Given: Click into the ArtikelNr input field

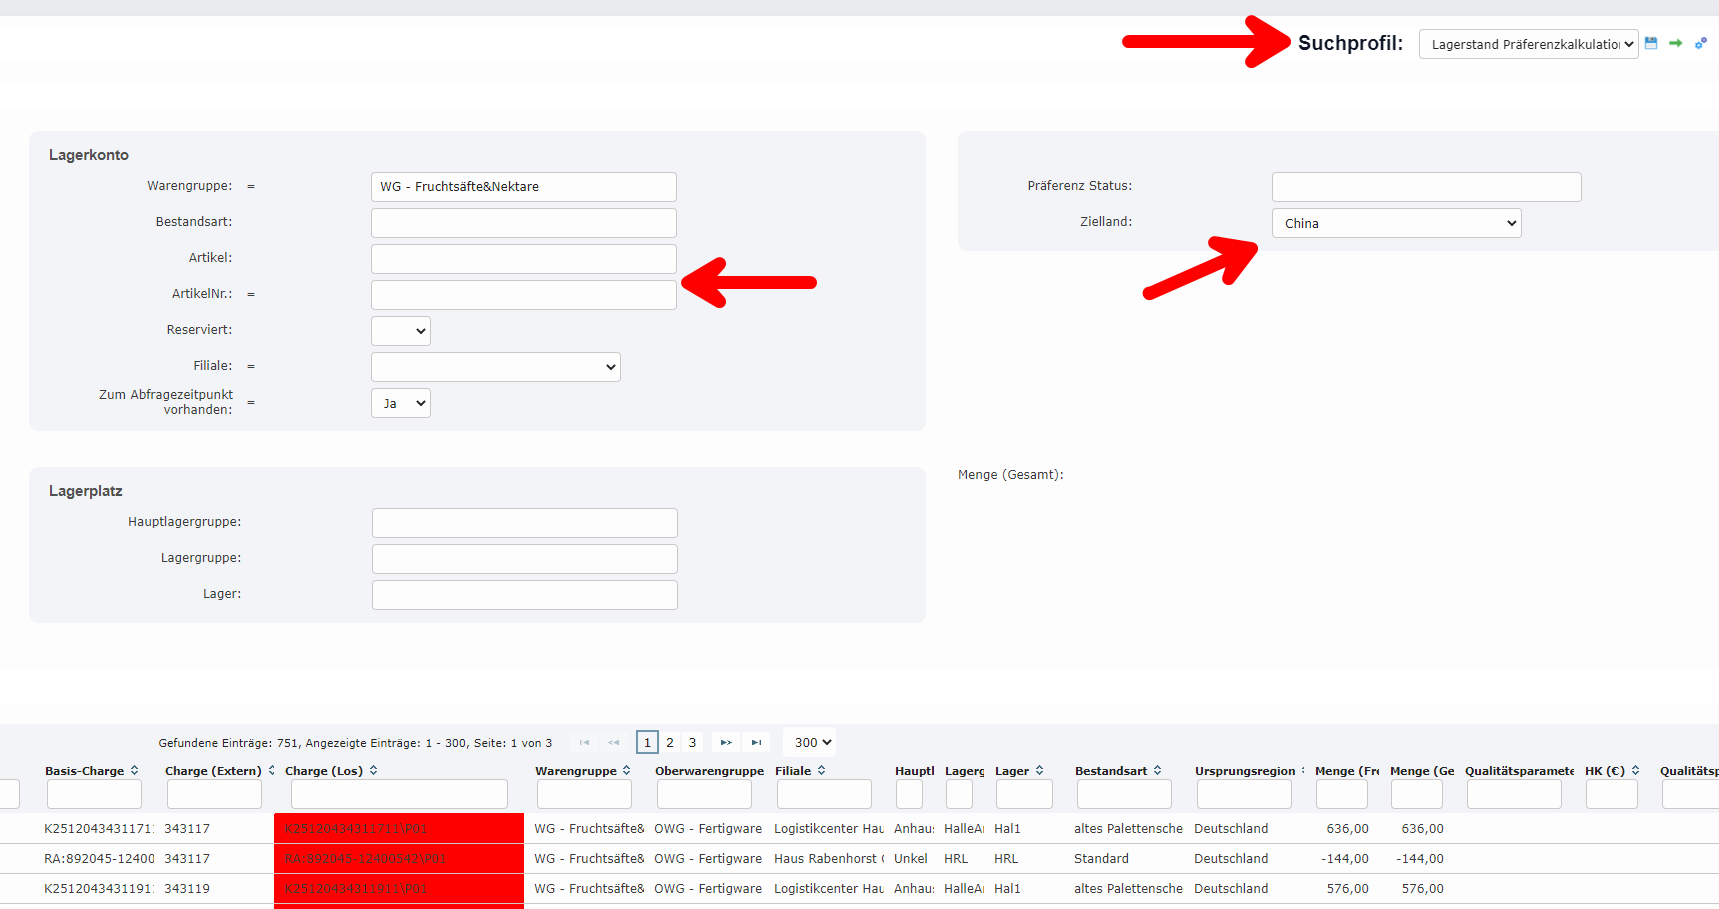Looking at the screenshot, I should point(523,294).
